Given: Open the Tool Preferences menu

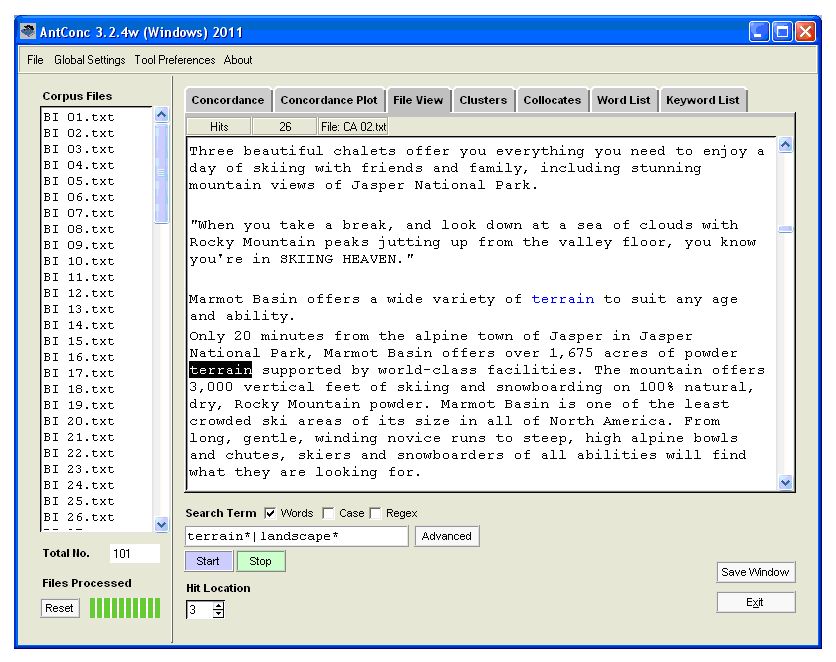Looking at the screenshot, I should [175, 60].
